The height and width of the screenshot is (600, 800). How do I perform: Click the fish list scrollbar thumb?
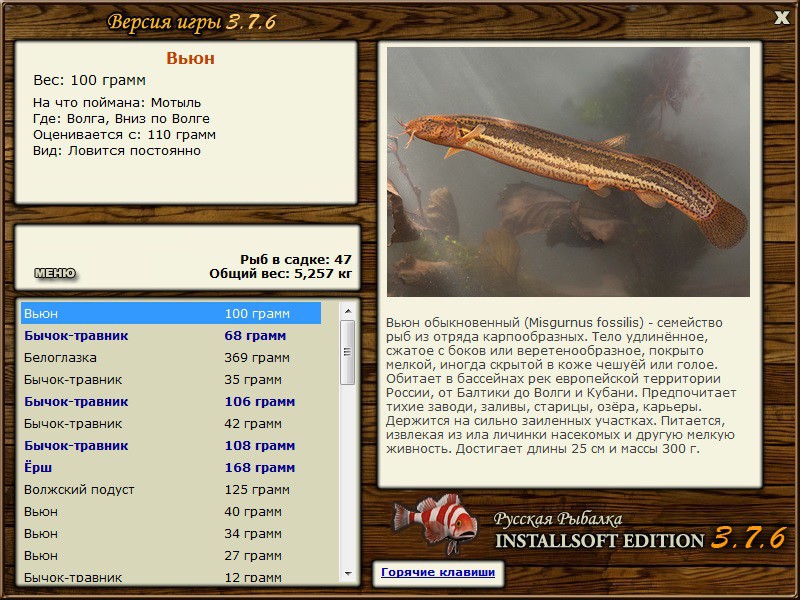(347, 352)
